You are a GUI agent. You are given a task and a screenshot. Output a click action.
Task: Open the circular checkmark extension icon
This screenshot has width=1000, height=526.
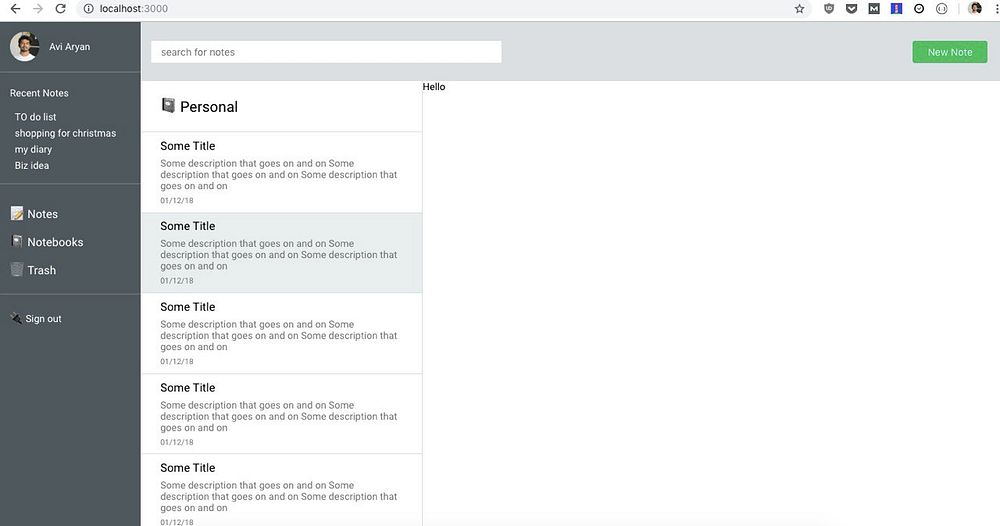pos(919,9)
